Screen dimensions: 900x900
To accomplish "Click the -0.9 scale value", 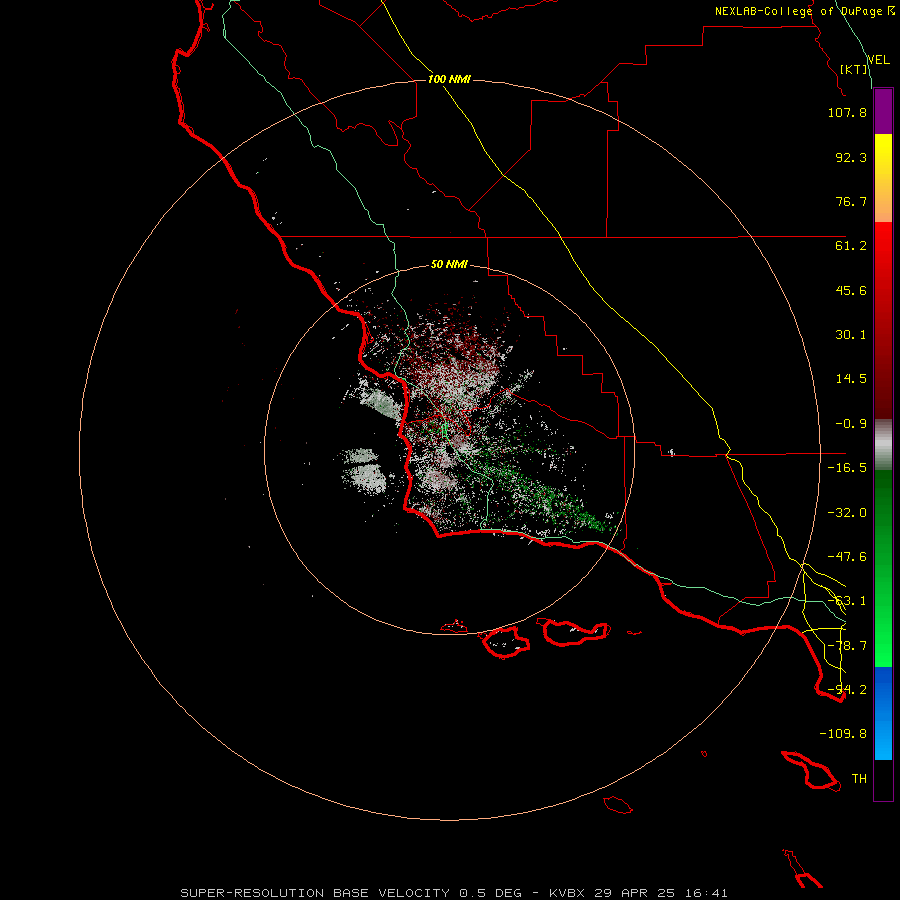I will point(851,424).
